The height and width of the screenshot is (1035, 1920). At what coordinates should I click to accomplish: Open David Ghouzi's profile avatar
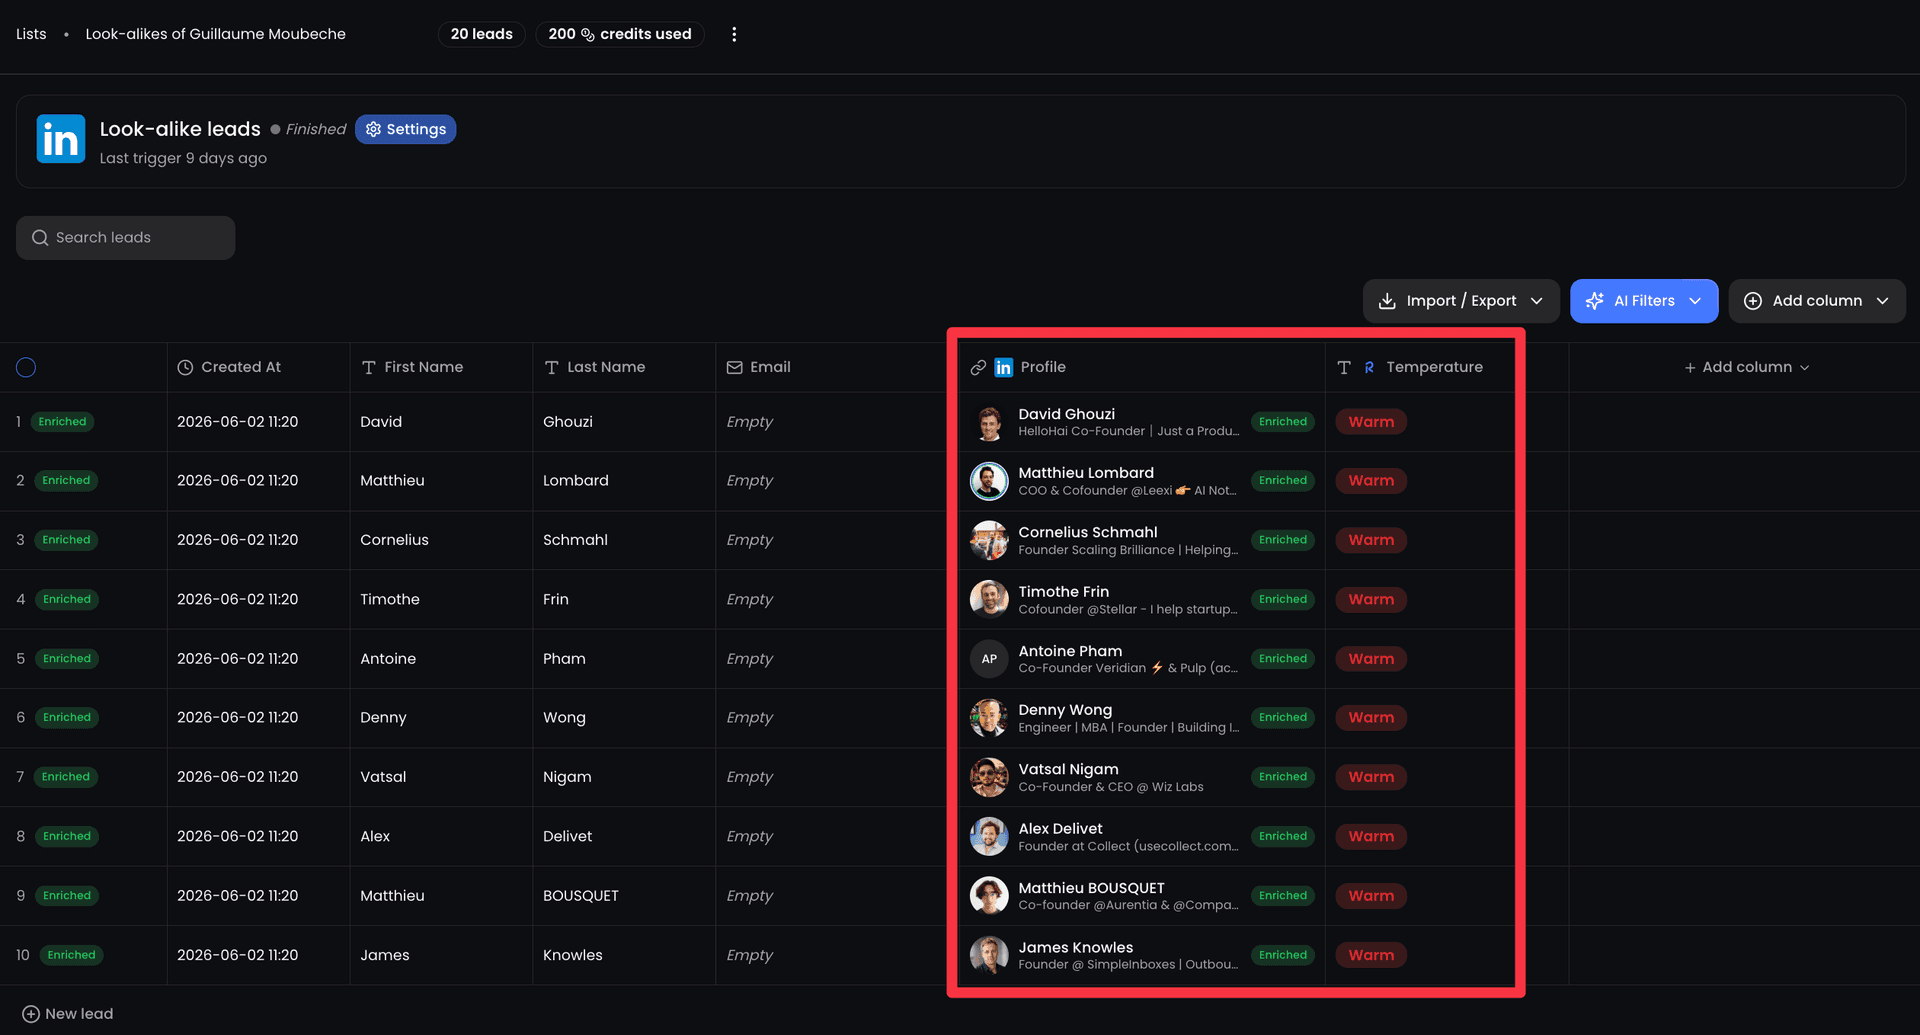[989, 422]
